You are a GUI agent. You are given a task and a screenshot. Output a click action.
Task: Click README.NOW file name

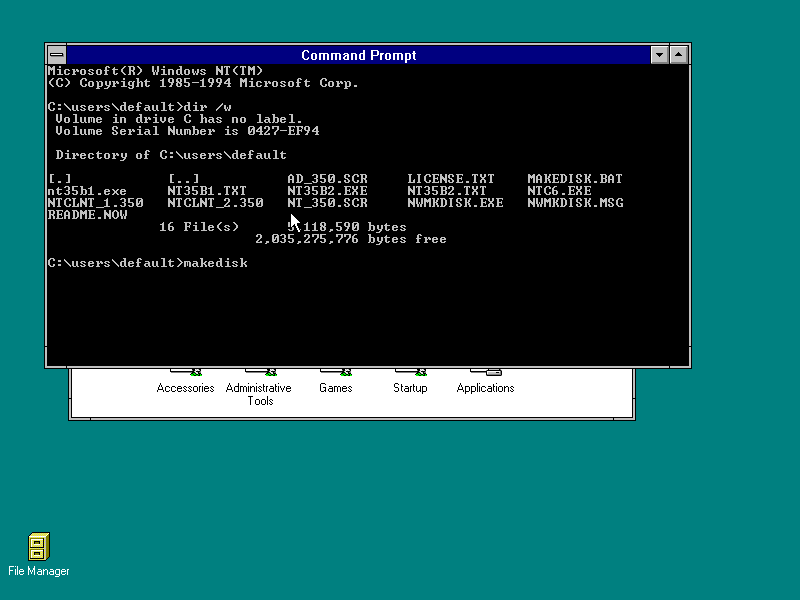click(87, 215)
